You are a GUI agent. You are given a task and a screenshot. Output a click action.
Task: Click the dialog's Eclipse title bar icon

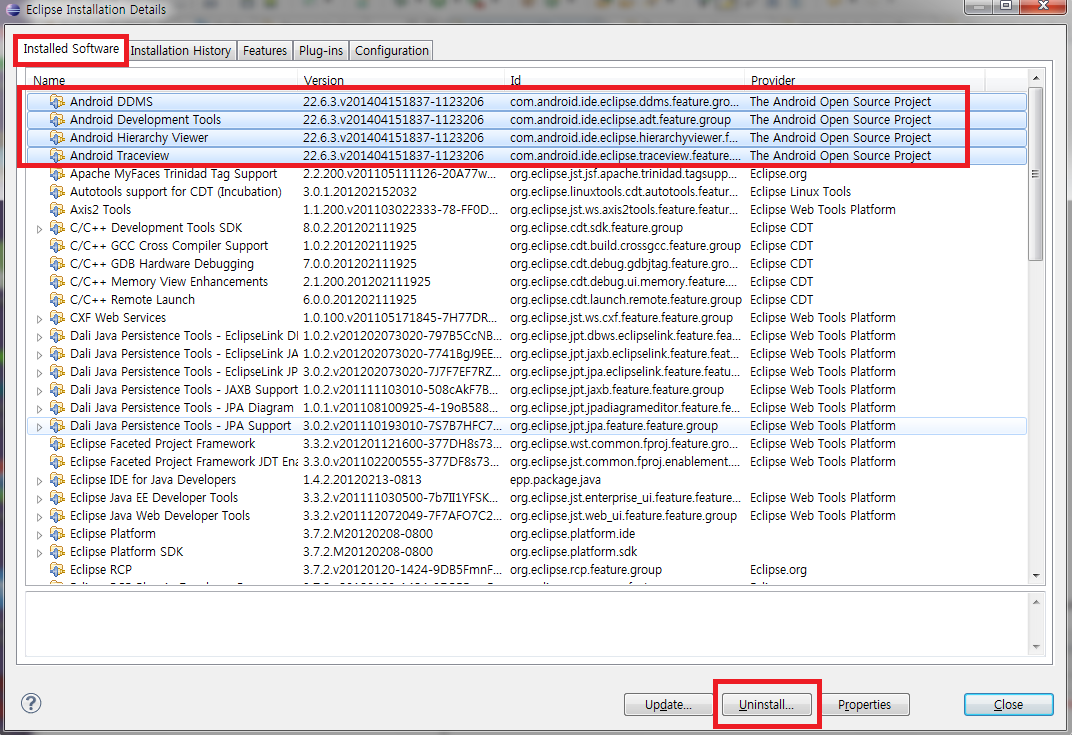tap(10, 9)
